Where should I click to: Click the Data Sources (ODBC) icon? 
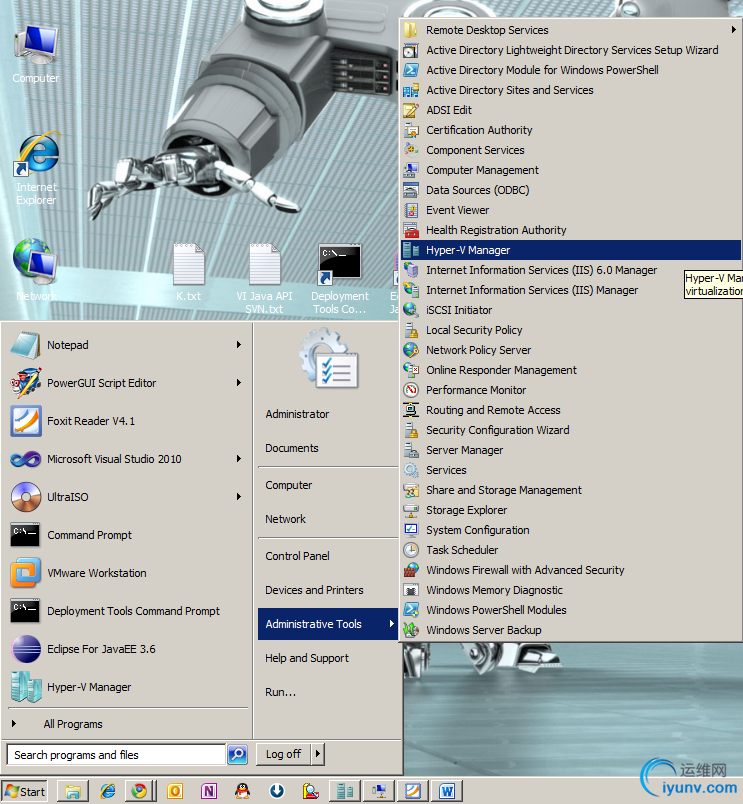[411, 190]
